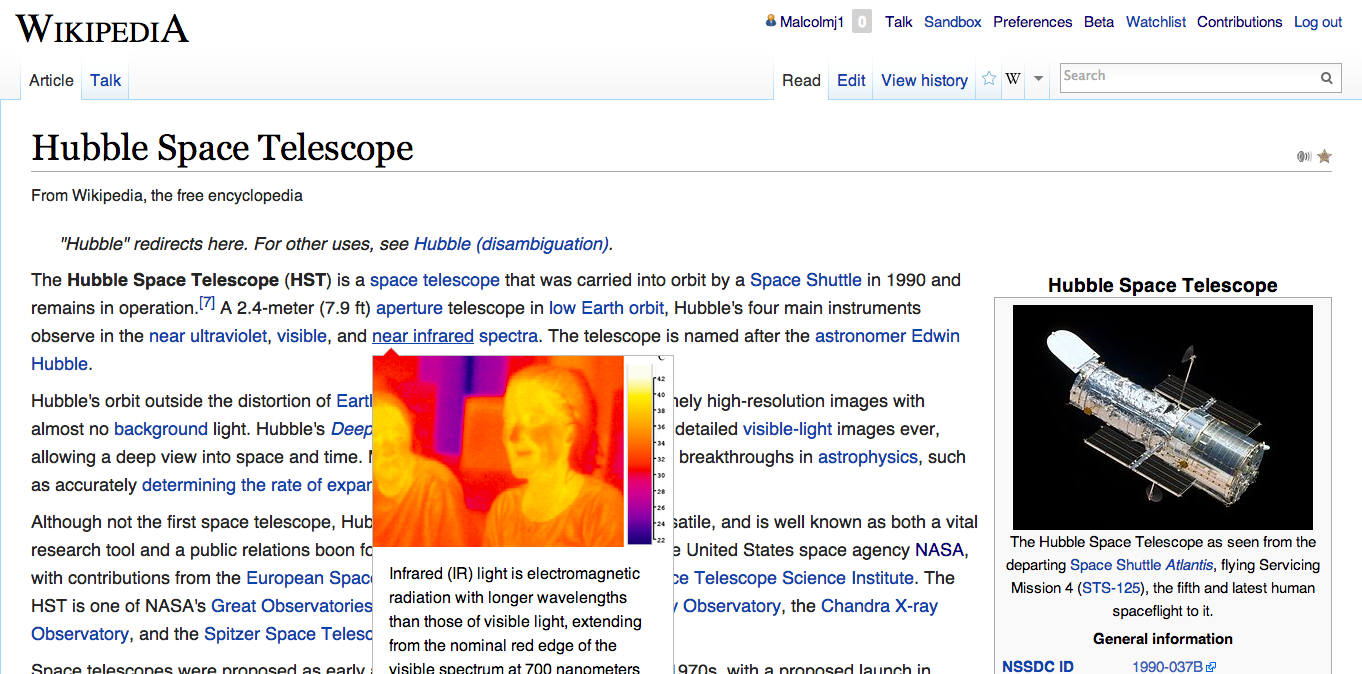Follow the Hubble (disambiguation) link

pos(512,244)
